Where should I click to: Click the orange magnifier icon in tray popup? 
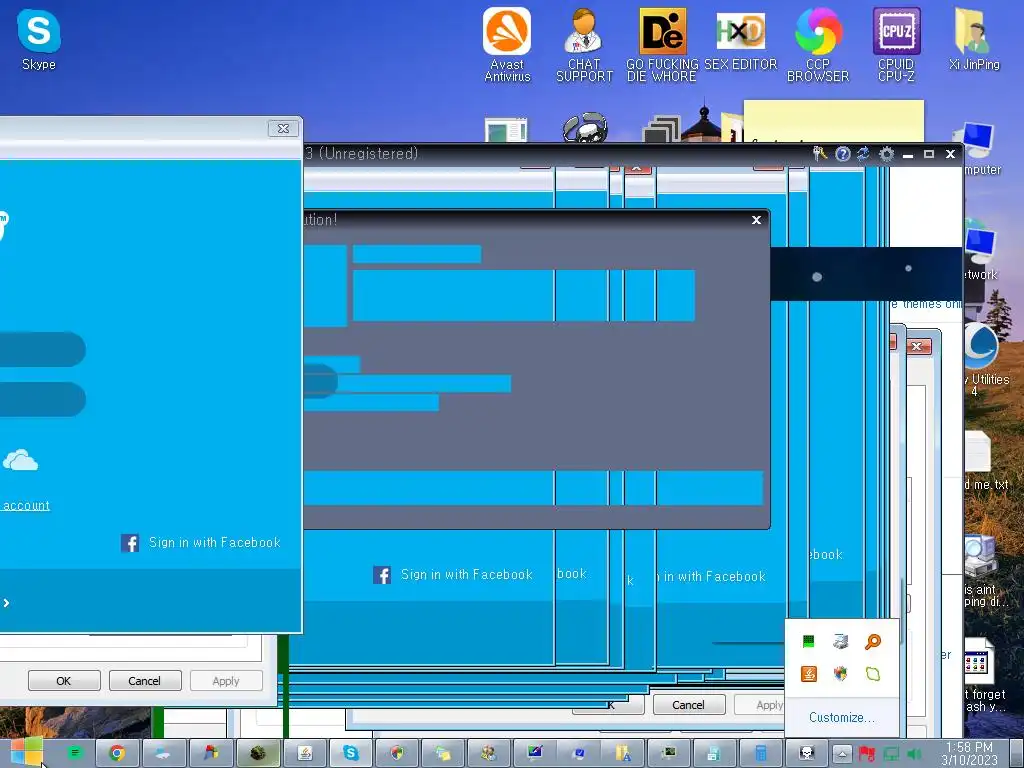pos(872,641)
